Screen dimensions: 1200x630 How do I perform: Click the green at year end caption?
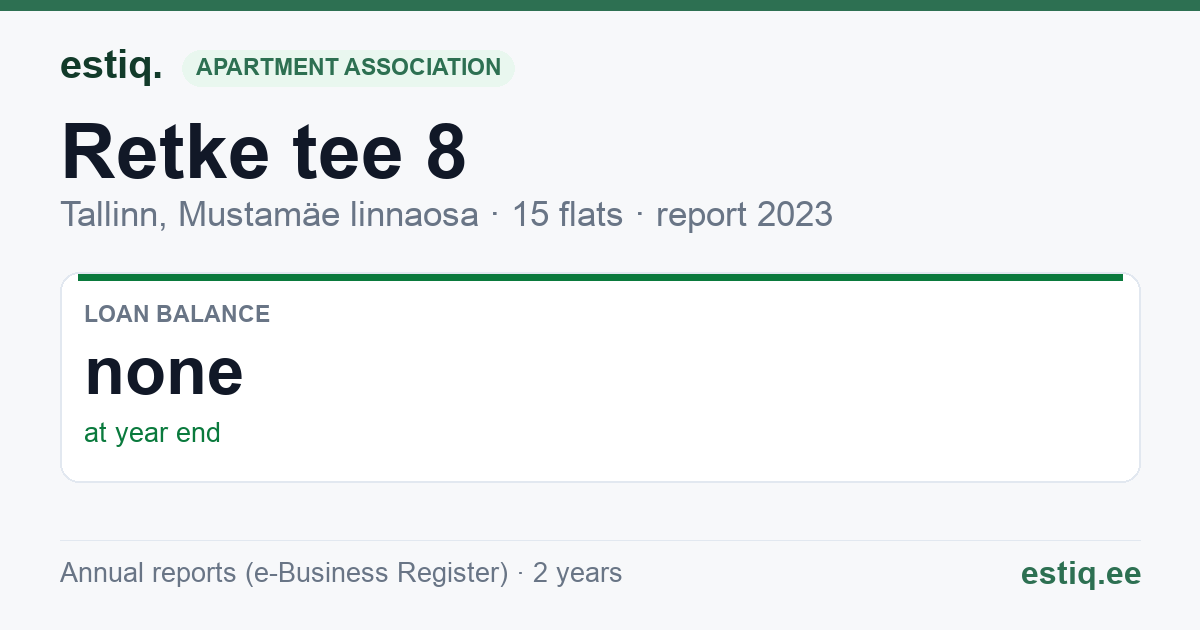[152, 433]
